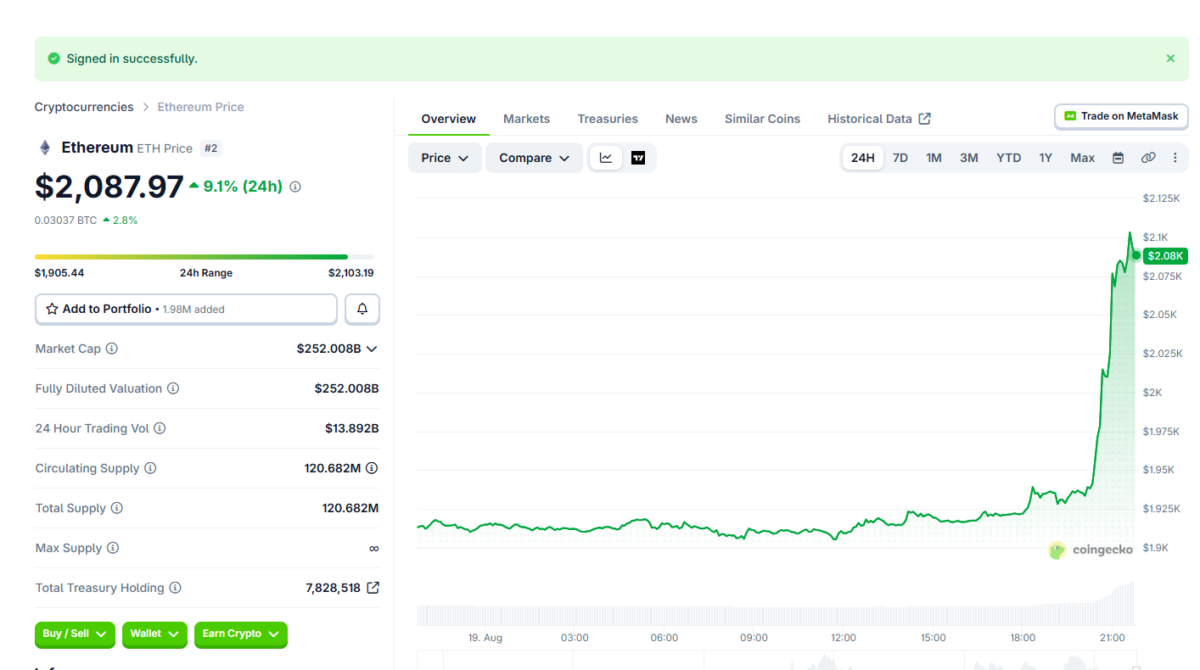Open Total Treasury Holding external link icon

373,588
